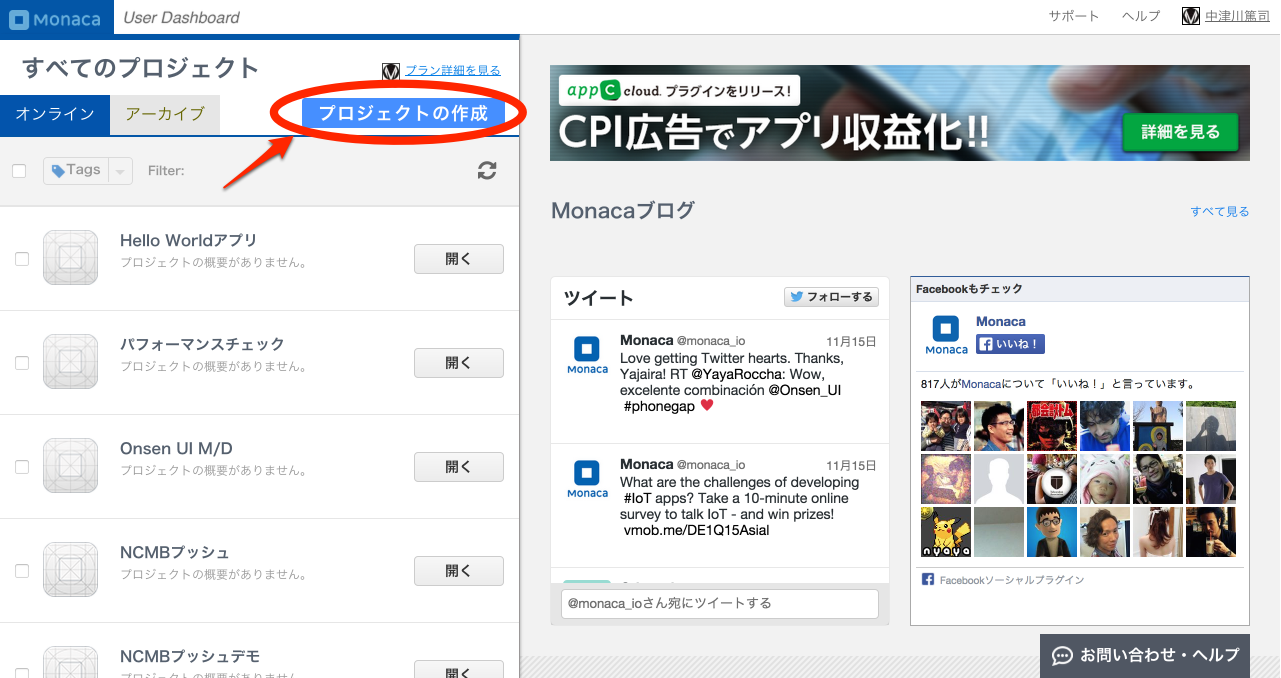This screenshot has height=678, width=1281.
Task: Click the 詳細を見る banner button
Action: [x=1180, y=132]
